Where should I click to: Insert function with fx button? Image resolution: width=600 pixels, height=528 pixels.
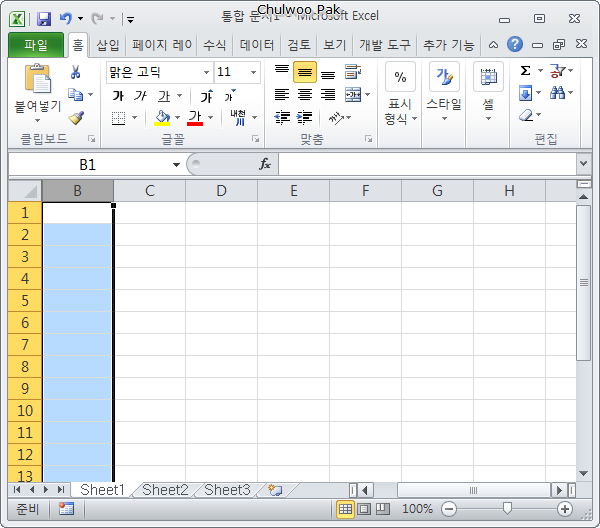click(x=265, y=164)
